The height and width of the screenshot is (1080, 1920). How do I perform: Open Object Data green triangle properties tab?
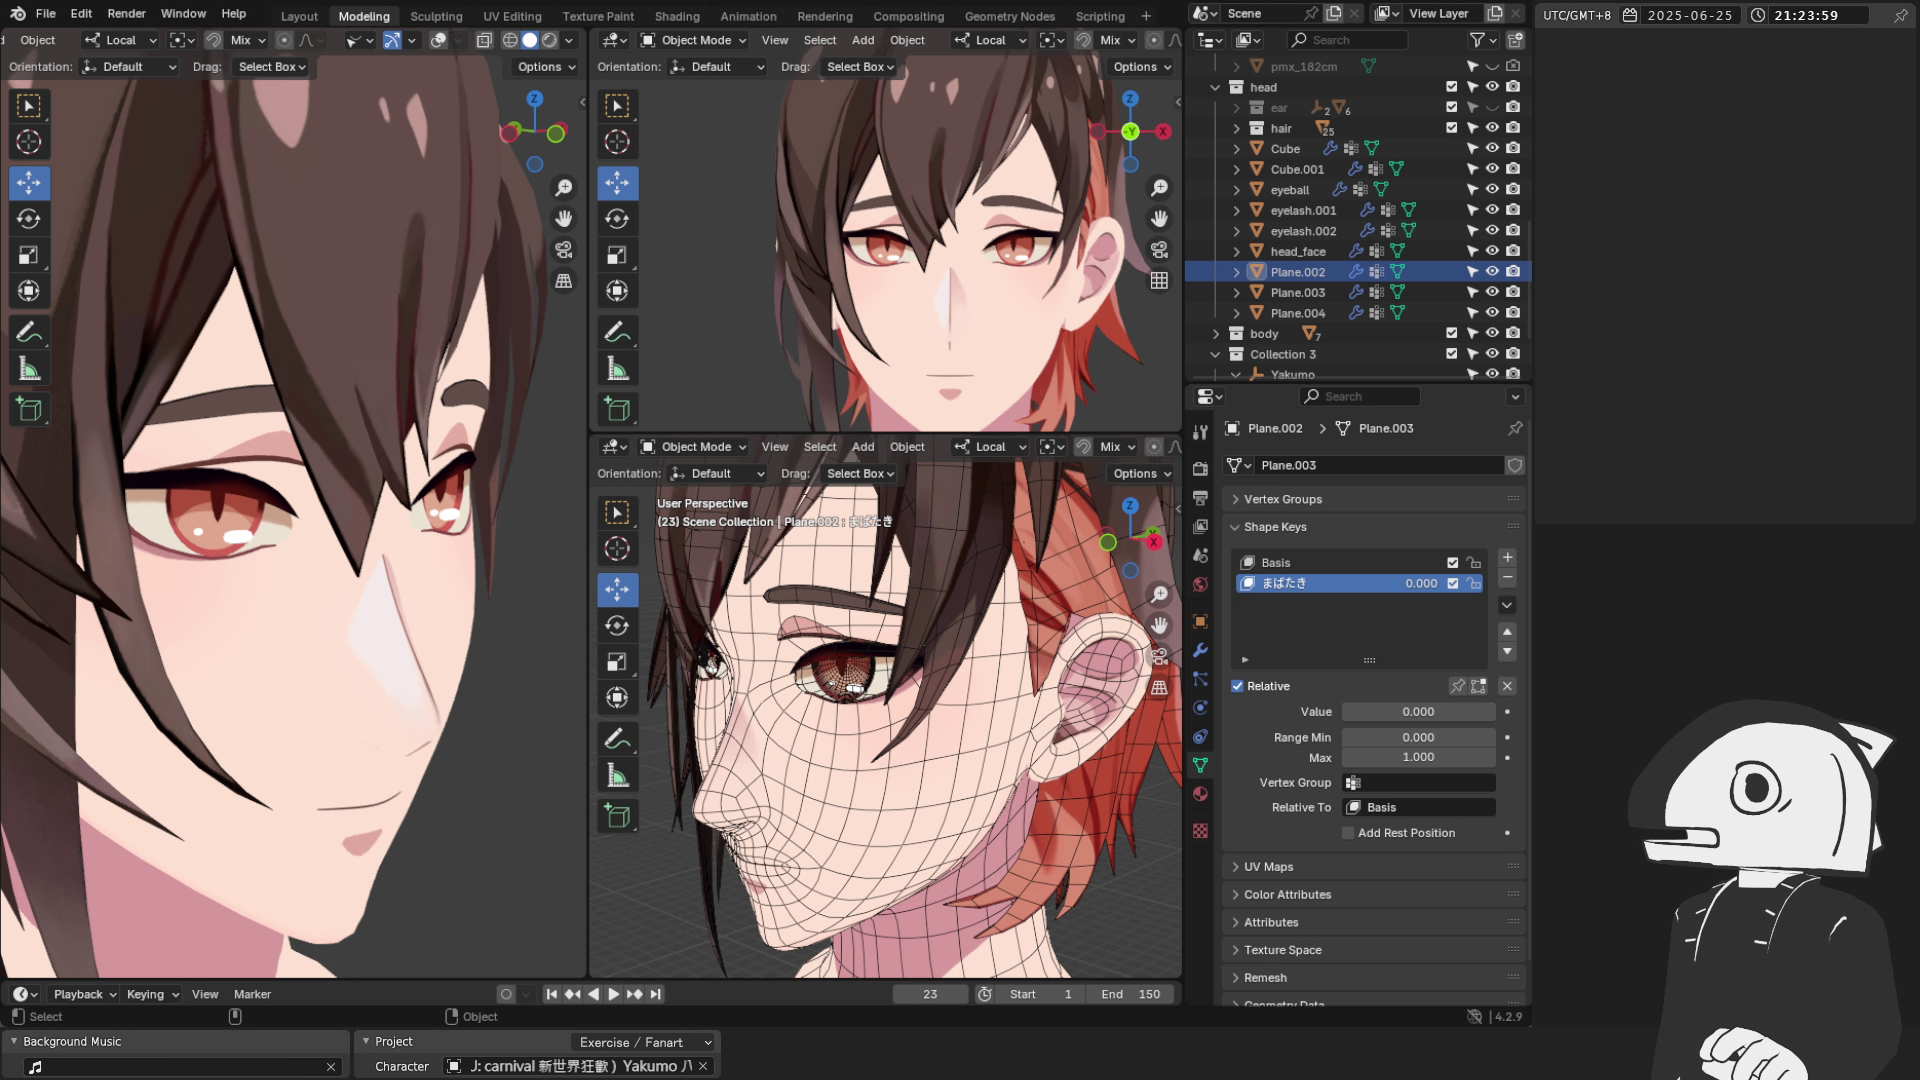pos(1200,765)
